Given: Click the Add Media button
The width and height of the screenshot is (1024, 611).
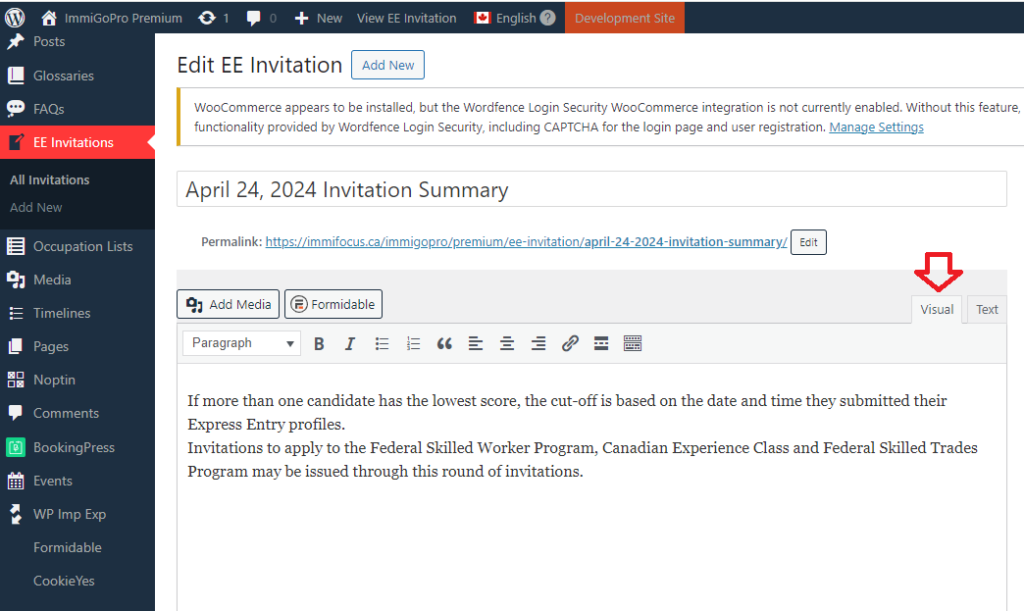Looking at the screenshot, I should 229,304.
